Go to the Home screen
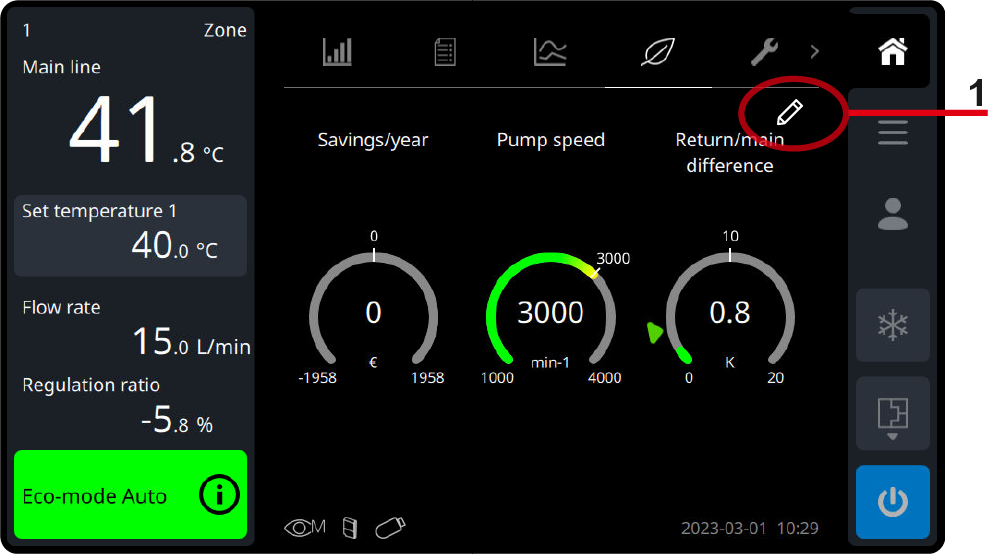The height and width of the screenshot is (555, 988). [x=892, y=52]
